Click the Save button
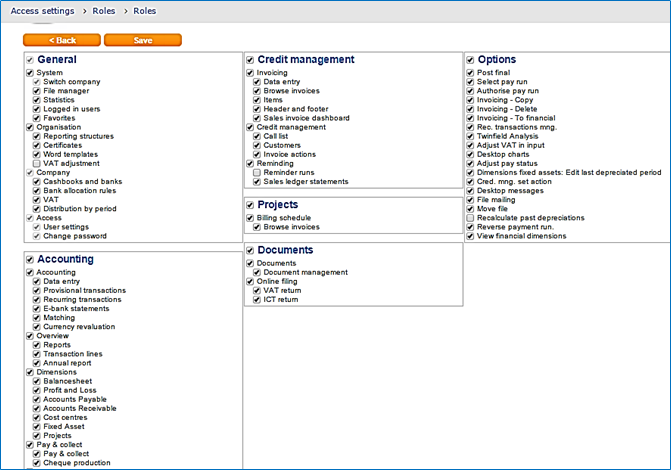Image resolution: width=671 pixels, height=470 pixels. pyautogui.click(x=143, y=40)
